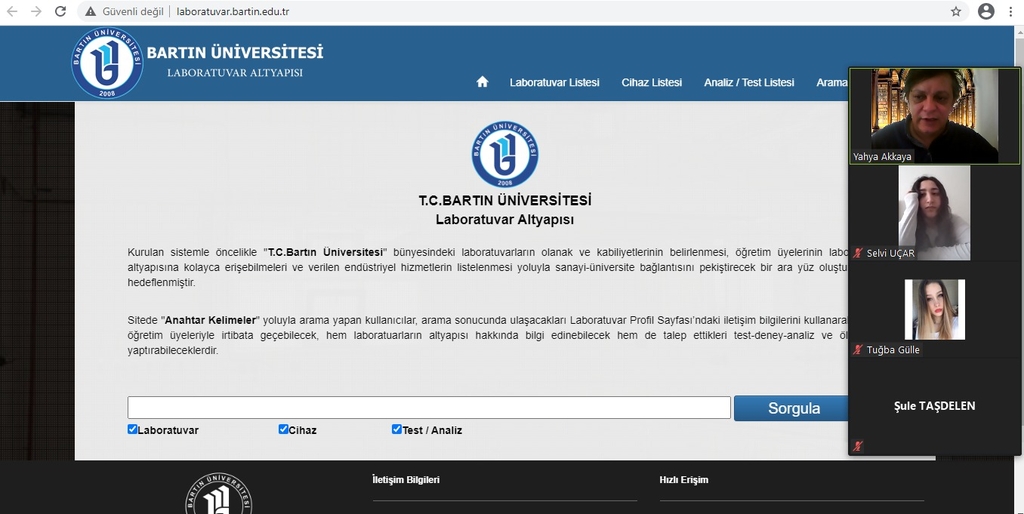Click the BARTIN ÜNİVERSİTESİ header title
This screenshot has height=514, width=1024.
[x=234, y=52]
